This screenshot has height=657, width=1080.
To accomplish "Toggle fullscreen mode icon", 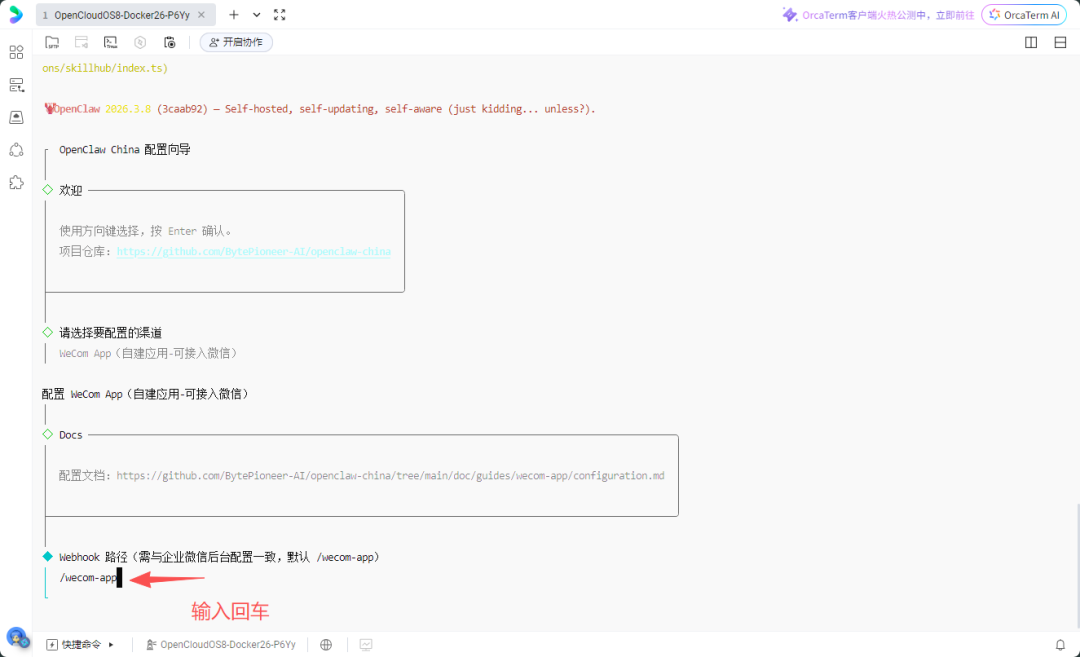I will coord(280,14).
